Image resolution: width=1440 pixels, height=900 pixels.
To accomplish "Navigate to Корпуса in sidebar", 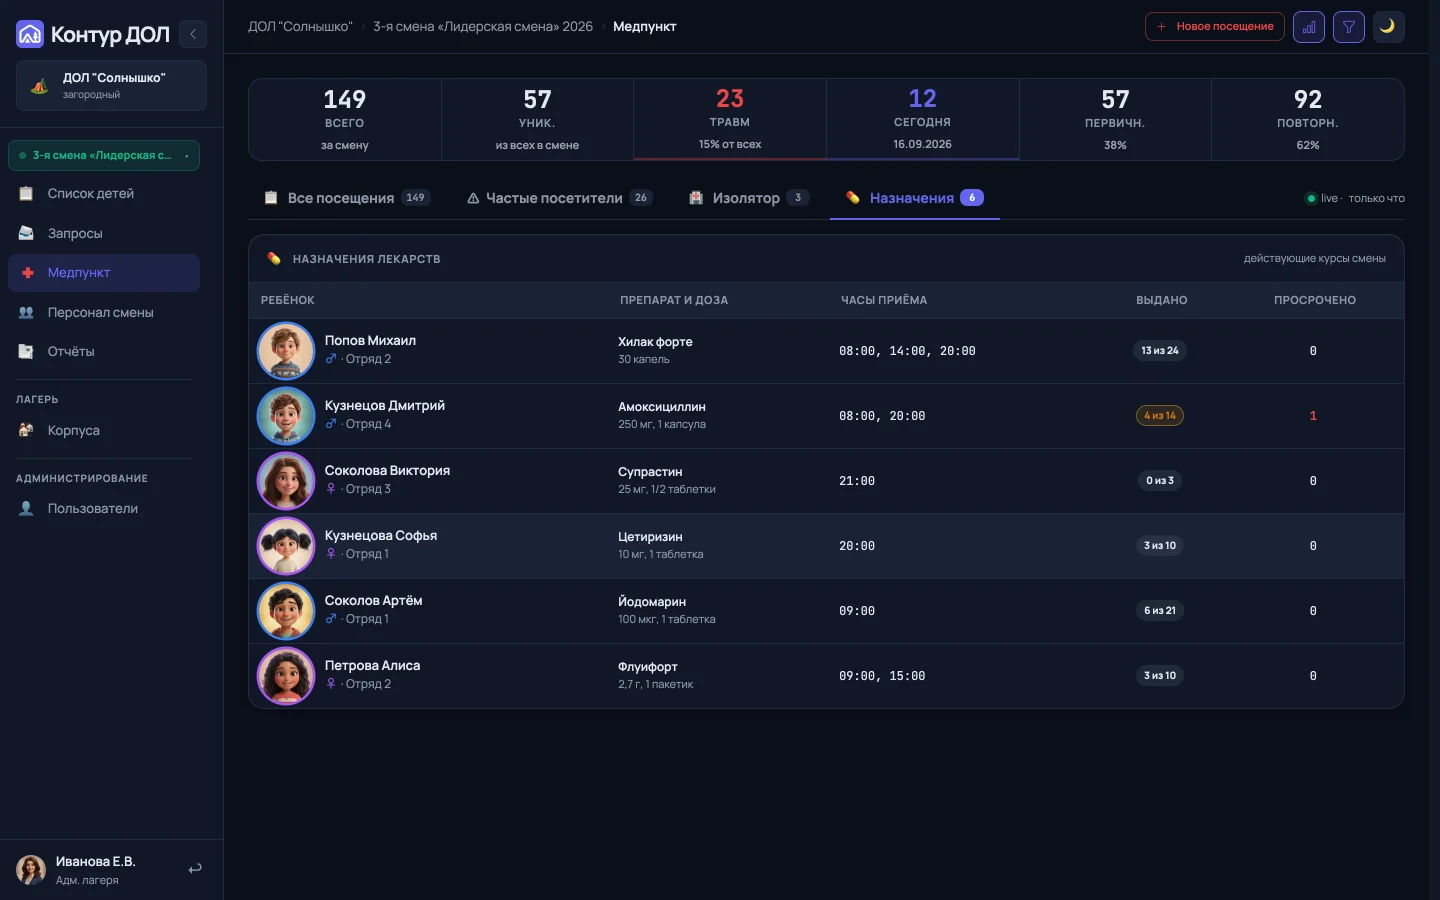I will pyautogui.click(x=104, y=430).
